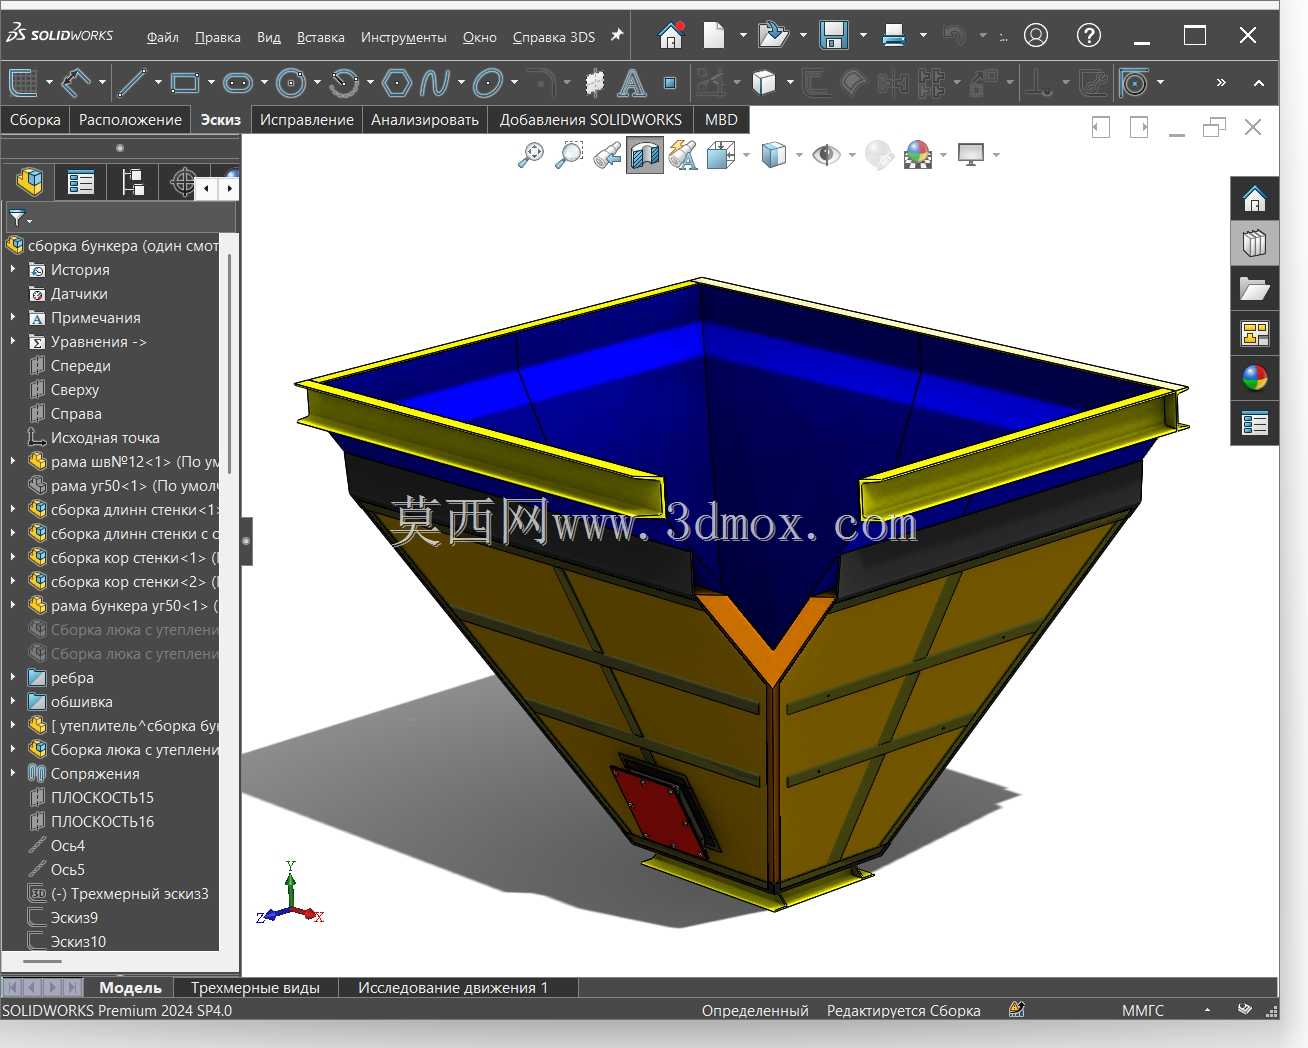Select the Text sketch tool
Viewport: 1308px width, 1048px height.
pyautogui.click(x=632, y=82)
